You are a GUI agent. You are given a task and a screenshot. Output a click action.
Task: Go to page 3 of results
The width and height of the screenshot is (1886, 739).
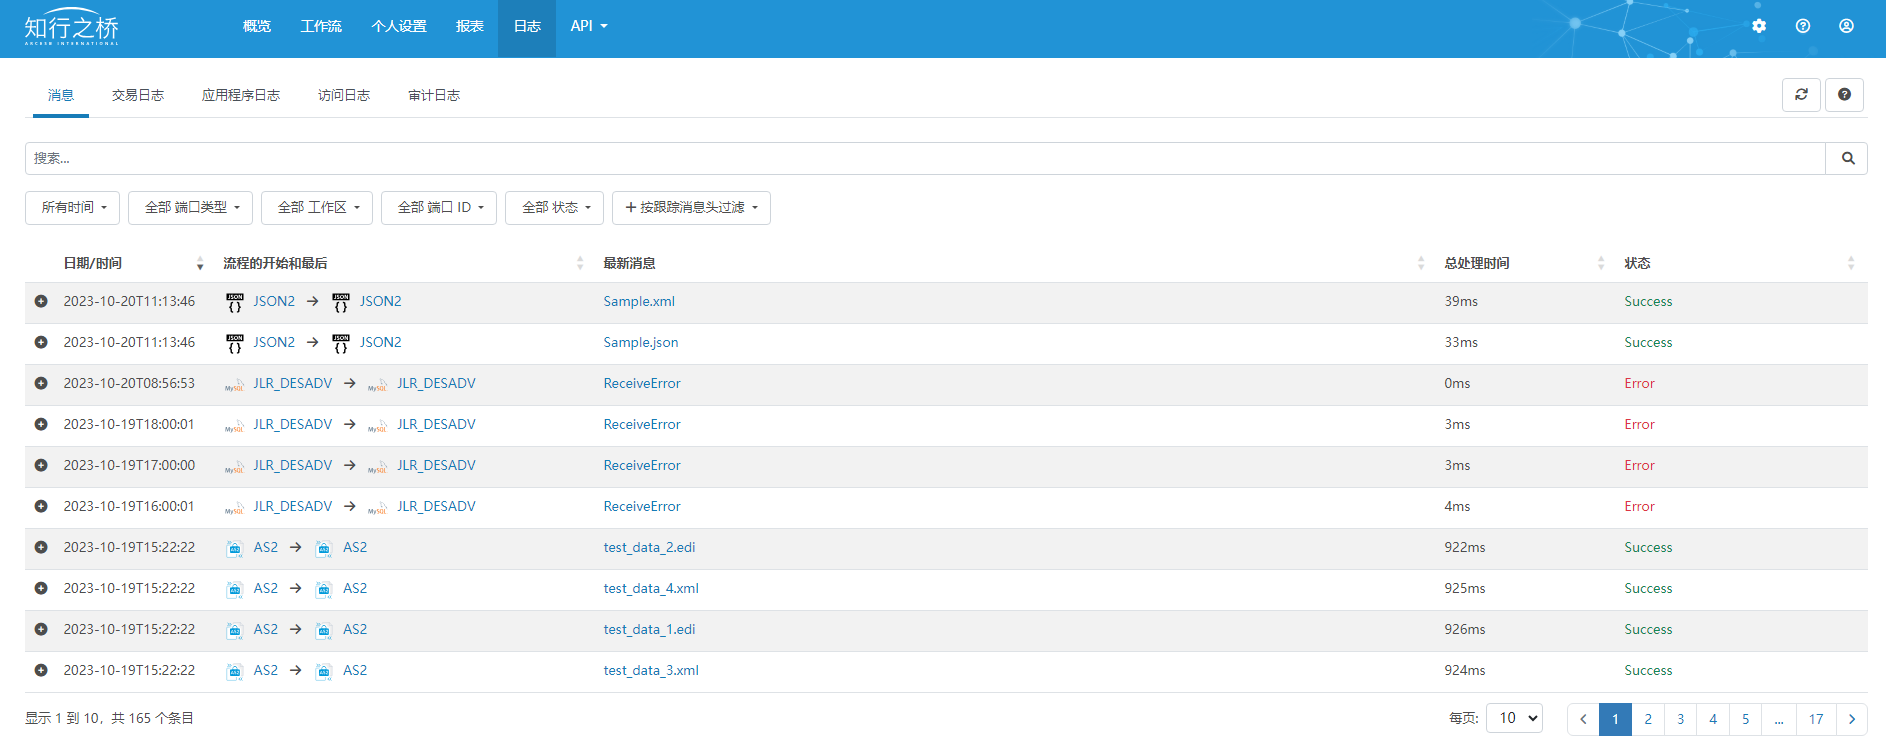(1680, 719)
